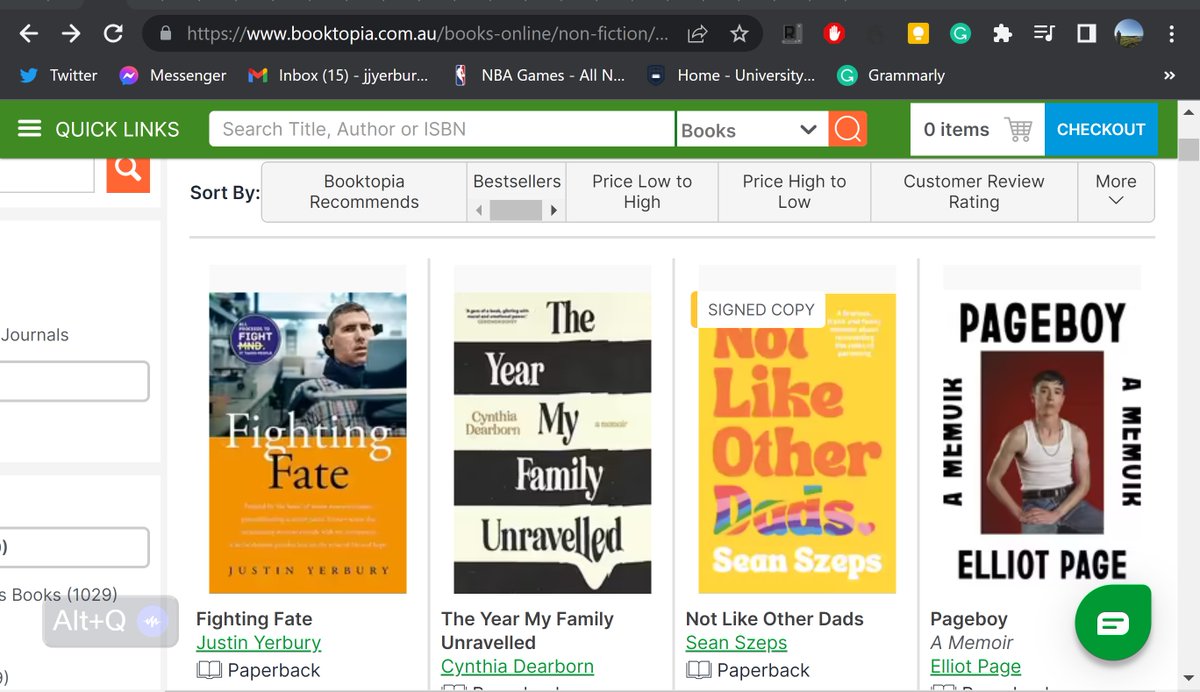The width and height of the screenshot is (1200, 692).
Task: Open the Fighting Fate book cover
Action: 308,442
